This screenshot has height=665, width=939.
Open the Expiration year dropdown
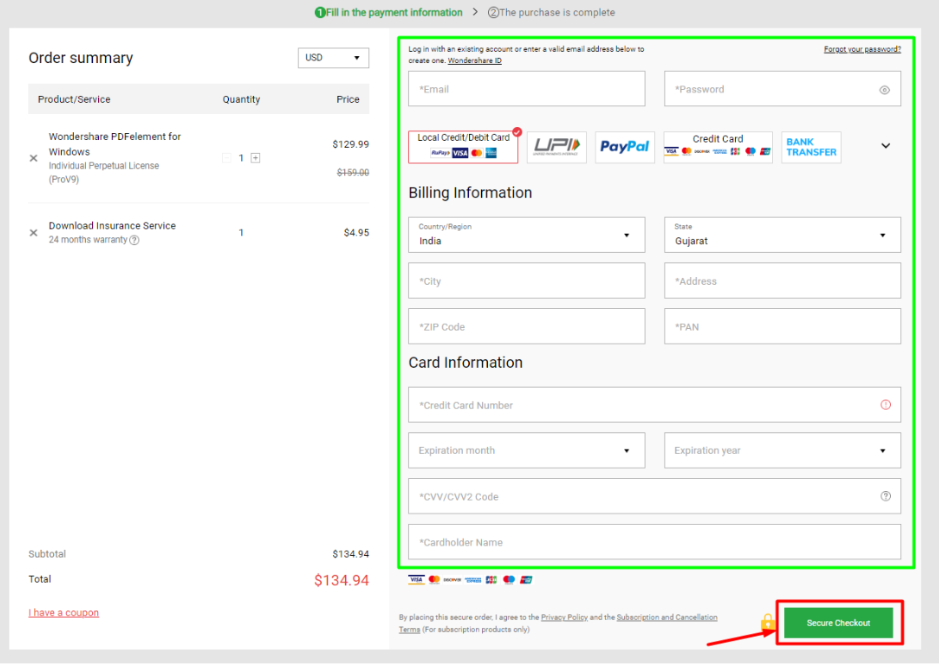782,451
